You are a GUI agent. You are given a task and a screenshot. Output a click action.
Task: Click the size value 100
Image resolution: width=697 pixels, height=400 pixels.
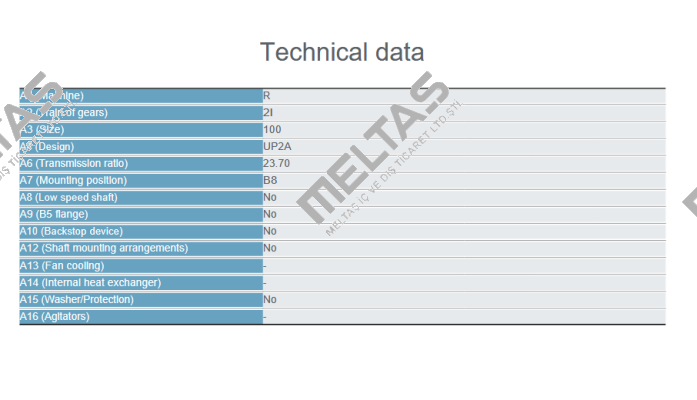[x=272, y=129]
